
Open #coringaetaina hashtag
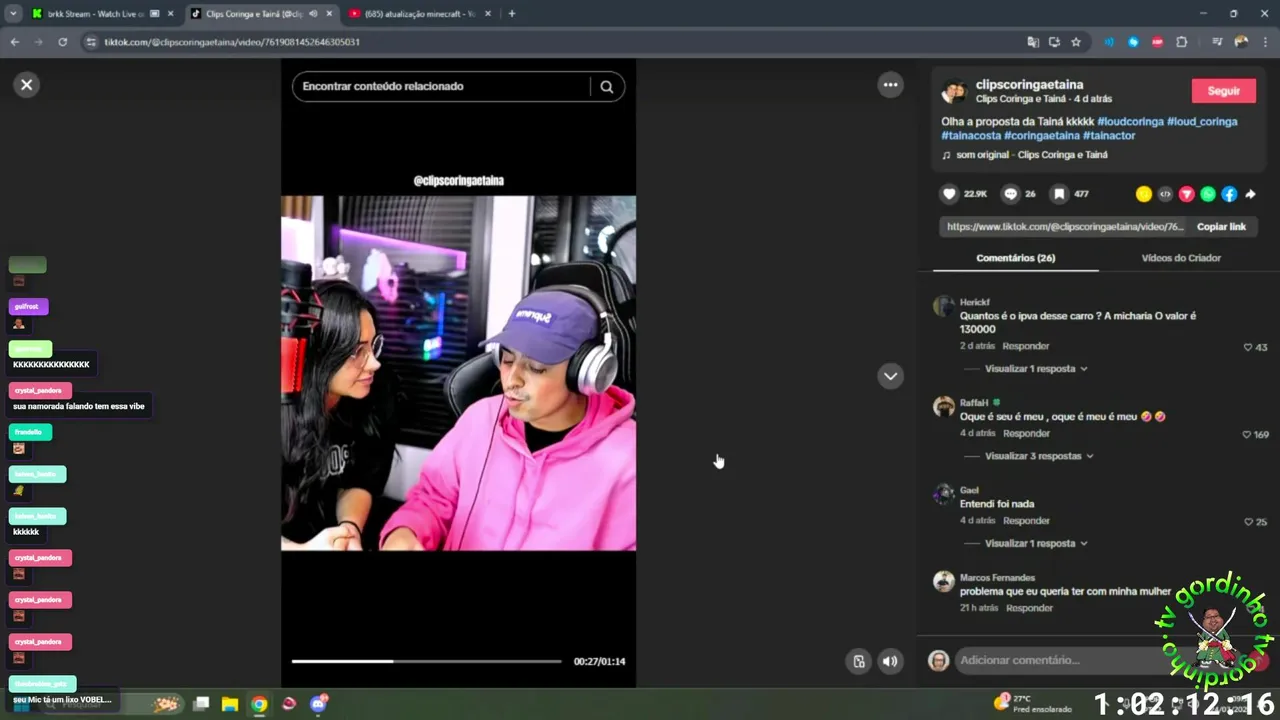click(x=1042, y=136)
